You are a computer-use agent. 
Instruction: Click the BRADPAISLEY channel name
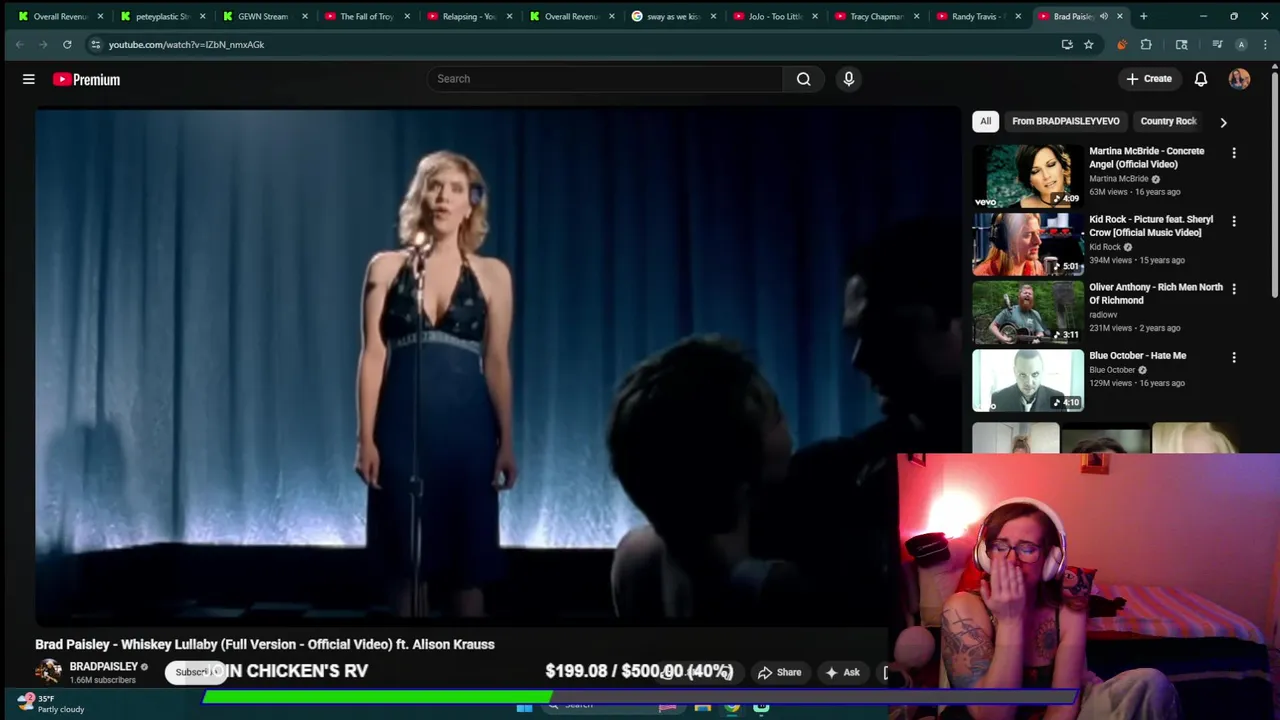(103, 666)
